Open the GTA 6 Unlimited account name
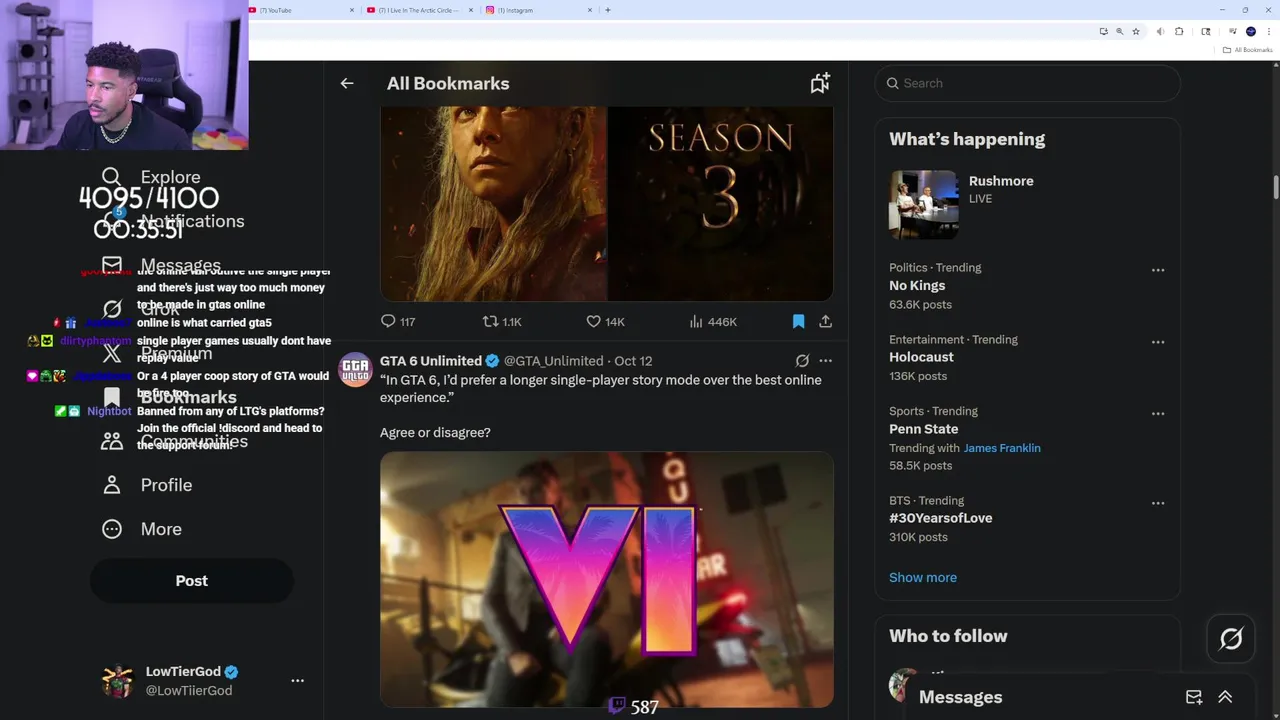This screenshot has height=720, width=1280. [431, 361]
